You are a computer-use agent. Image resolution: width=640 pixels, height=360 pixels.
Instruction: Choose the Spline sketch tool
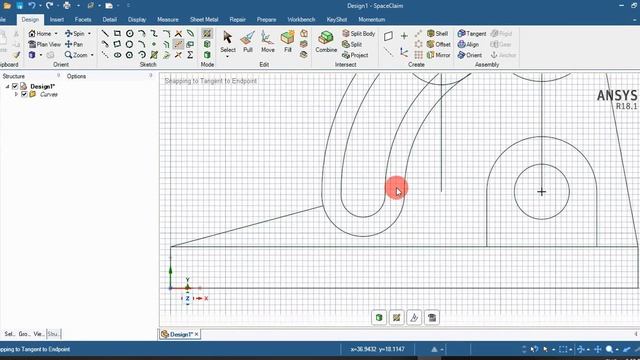coord(154,33)
